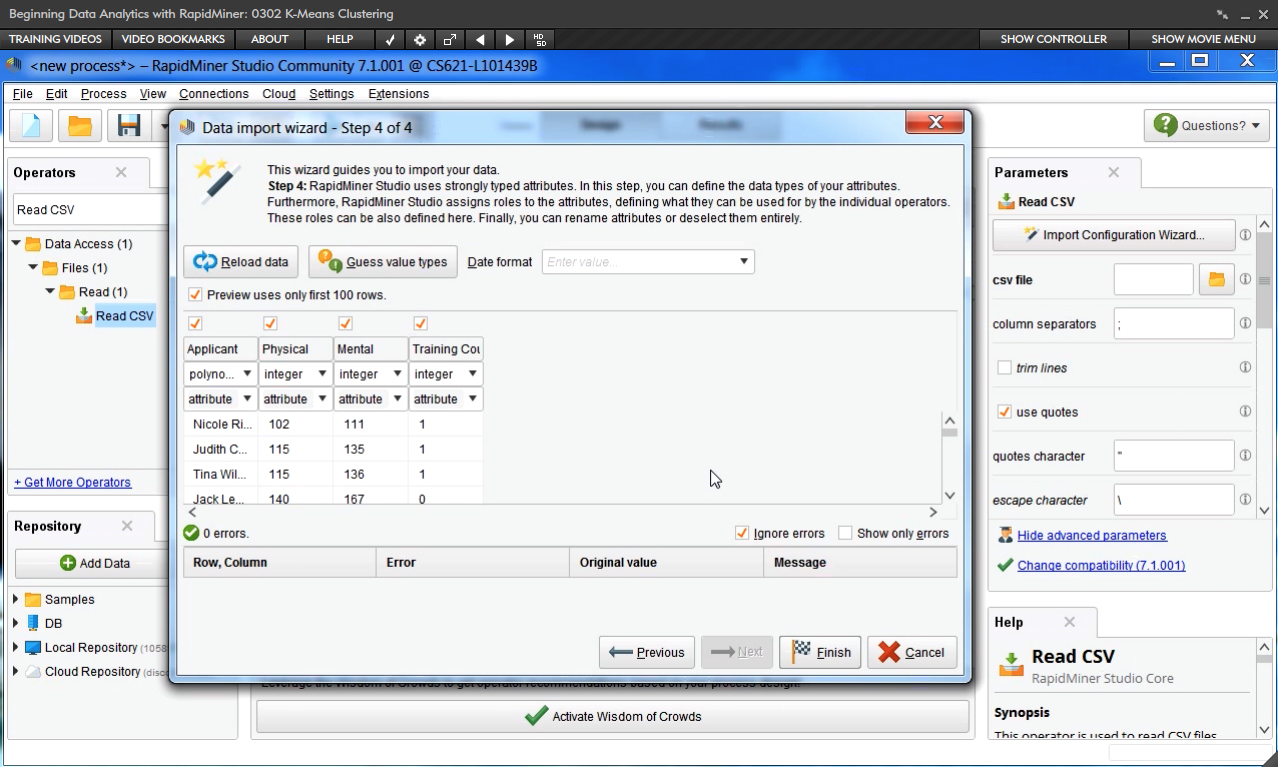
Task: Enable Show only errors checkbox
Action: click(845, 533)
